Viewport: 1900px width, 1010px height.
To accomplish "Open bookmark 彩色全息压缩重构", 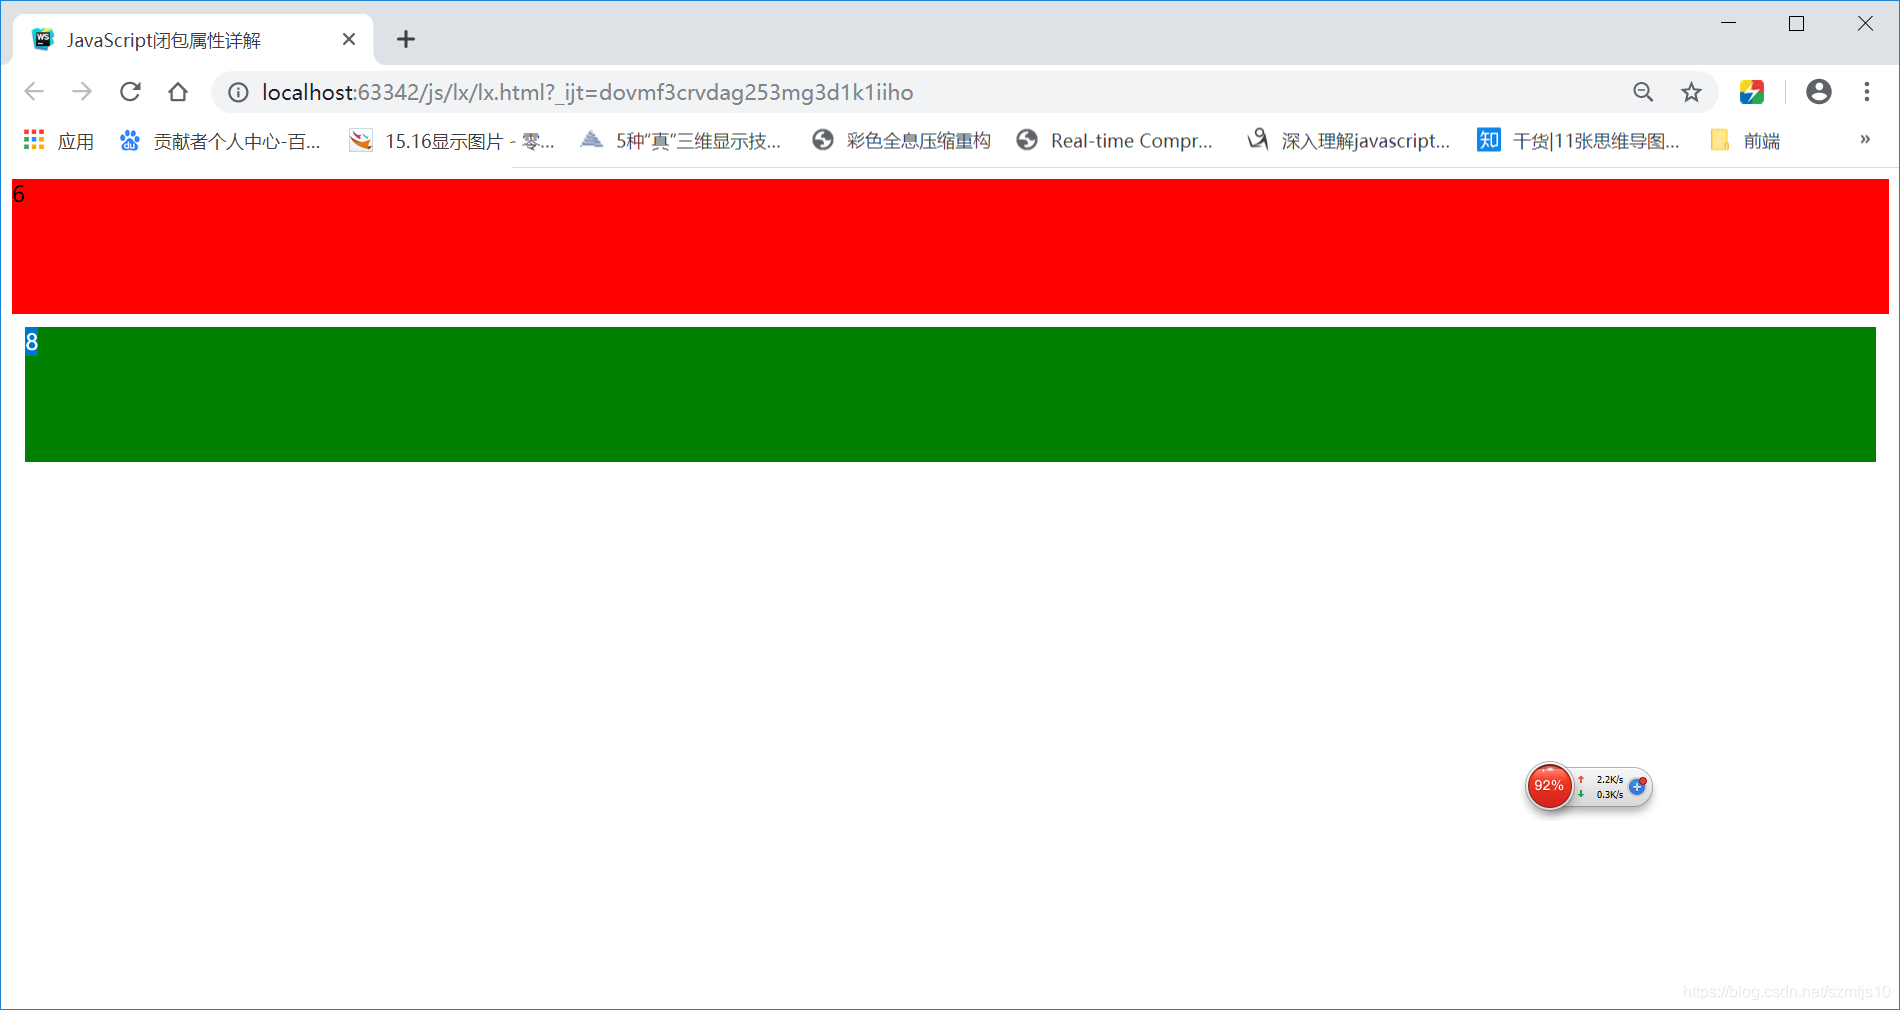I will click(x=901, y=141).
